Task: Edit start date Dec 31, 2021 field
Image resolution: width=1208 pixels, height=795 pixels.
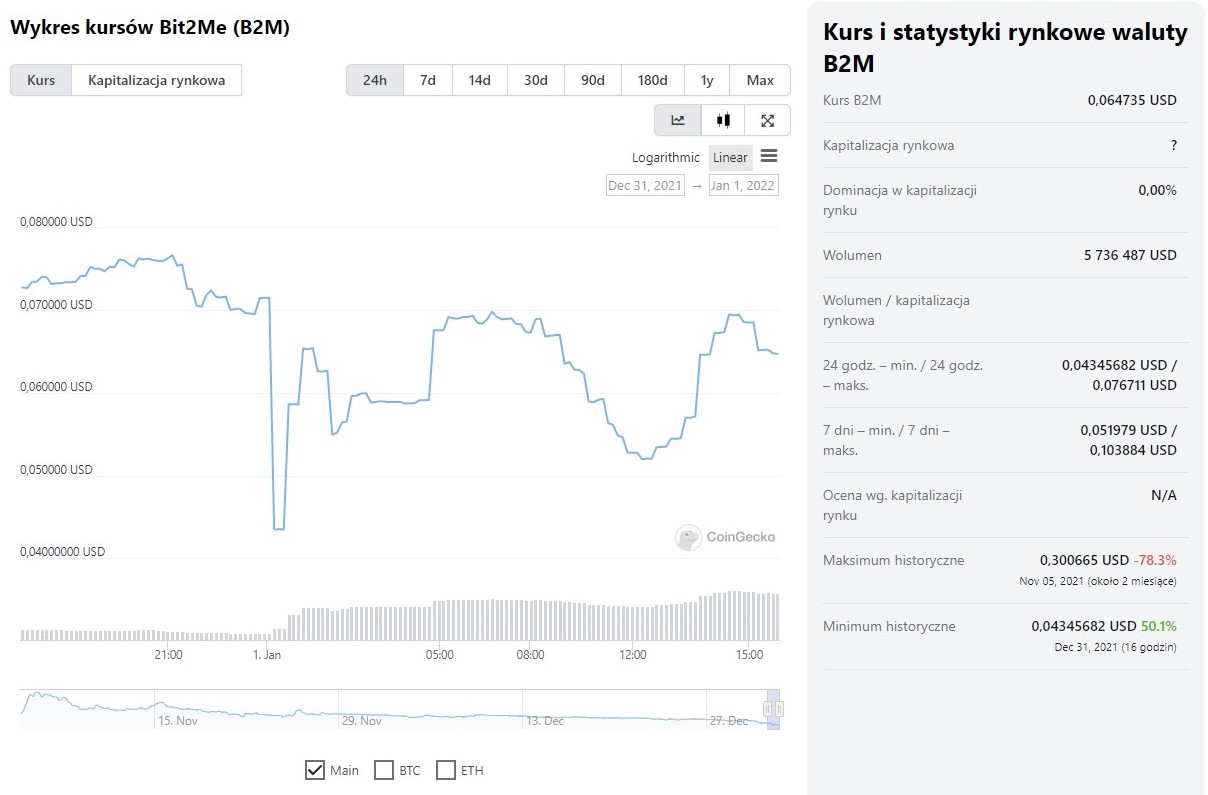Action: (x=646, y=185)
